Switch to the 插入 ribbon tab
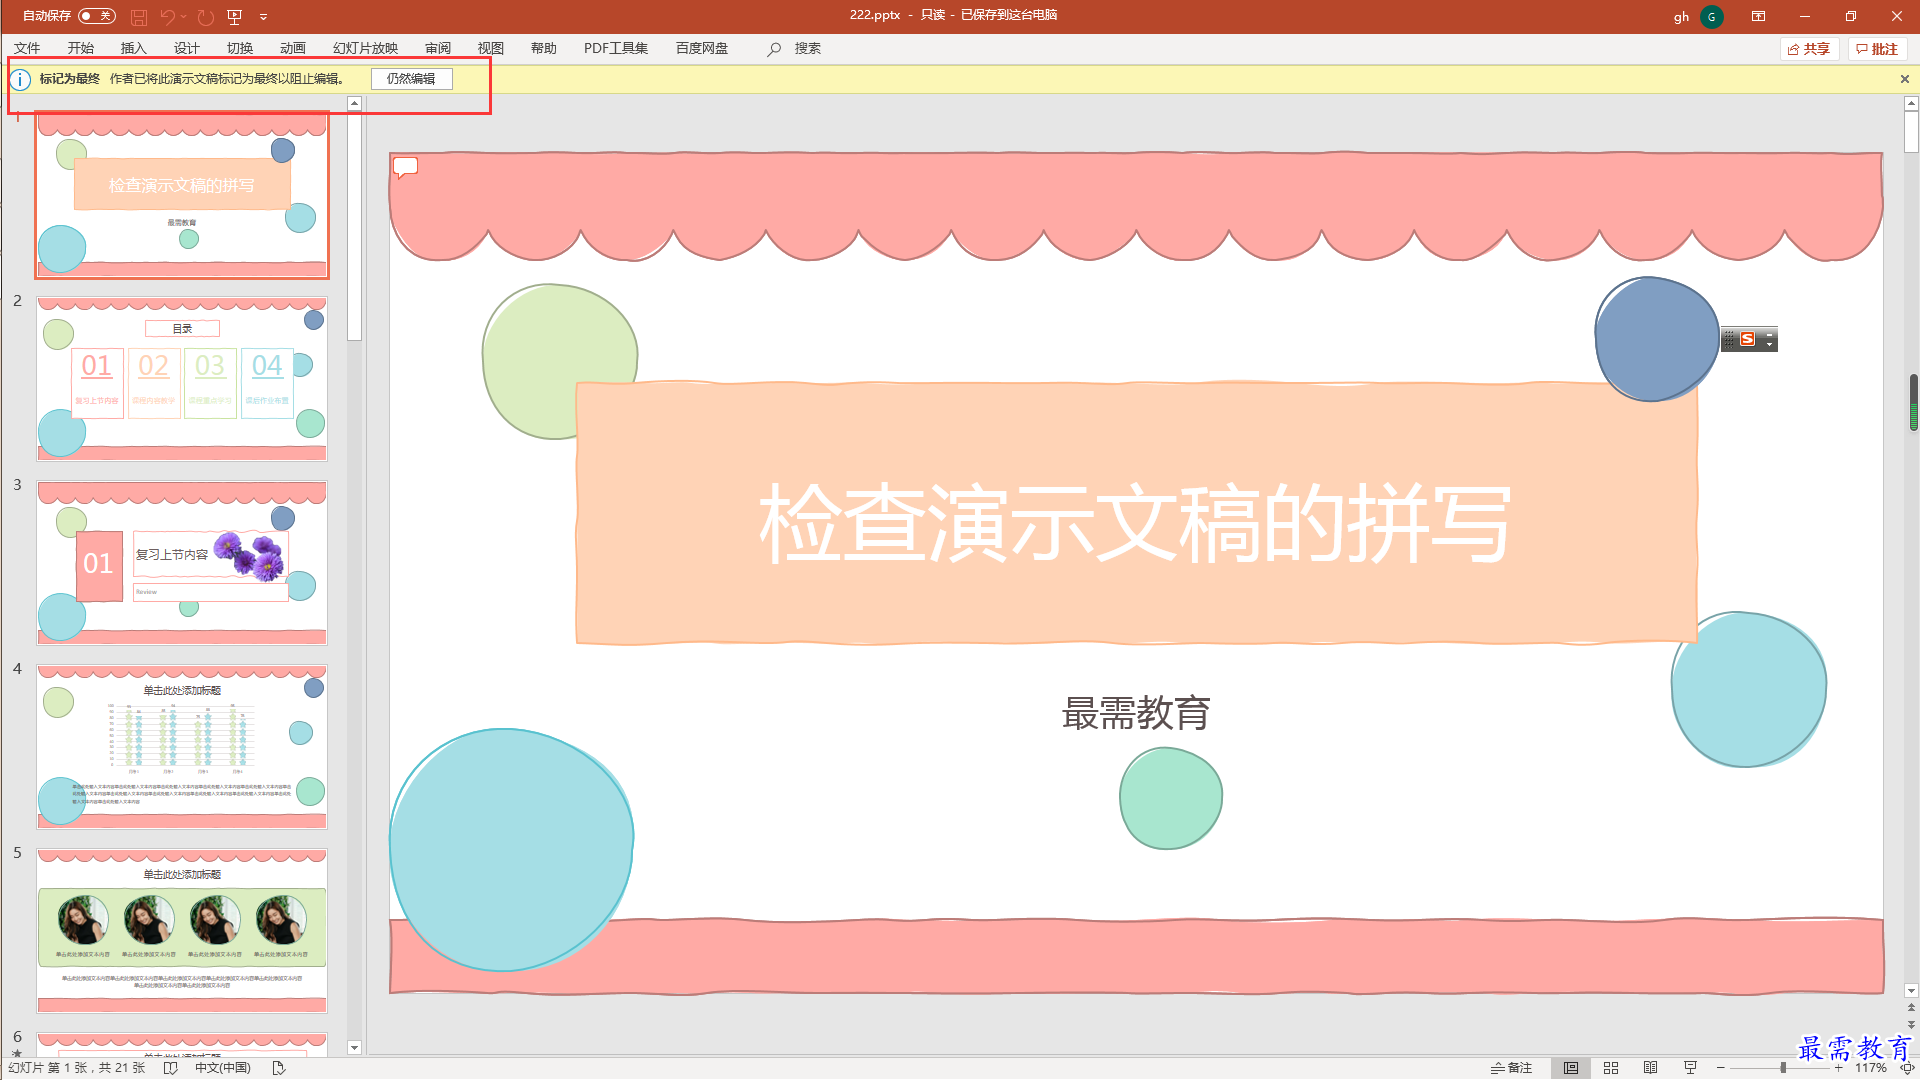Image resolution: width=1920 pixels, height=1080 pixels. [134, 48]
